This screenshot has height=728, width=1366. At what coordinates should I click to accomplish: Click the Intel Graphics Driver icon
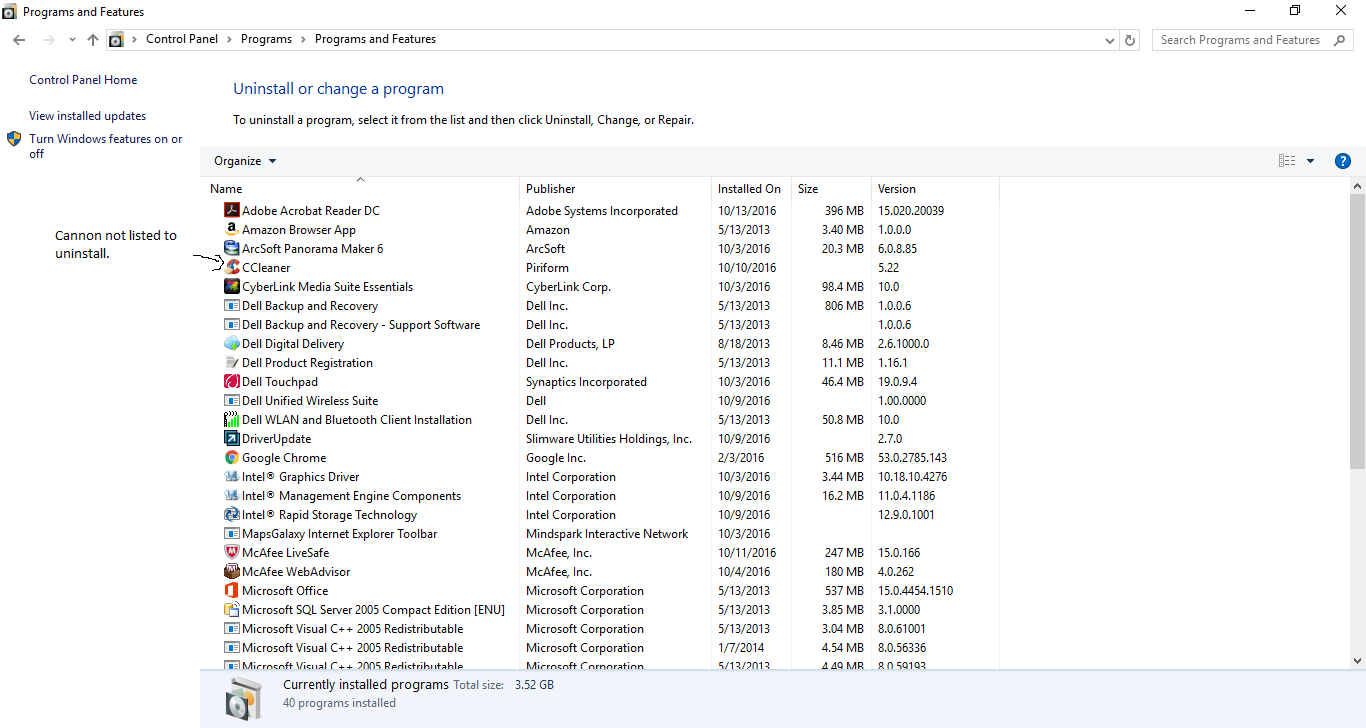point(232,477)
